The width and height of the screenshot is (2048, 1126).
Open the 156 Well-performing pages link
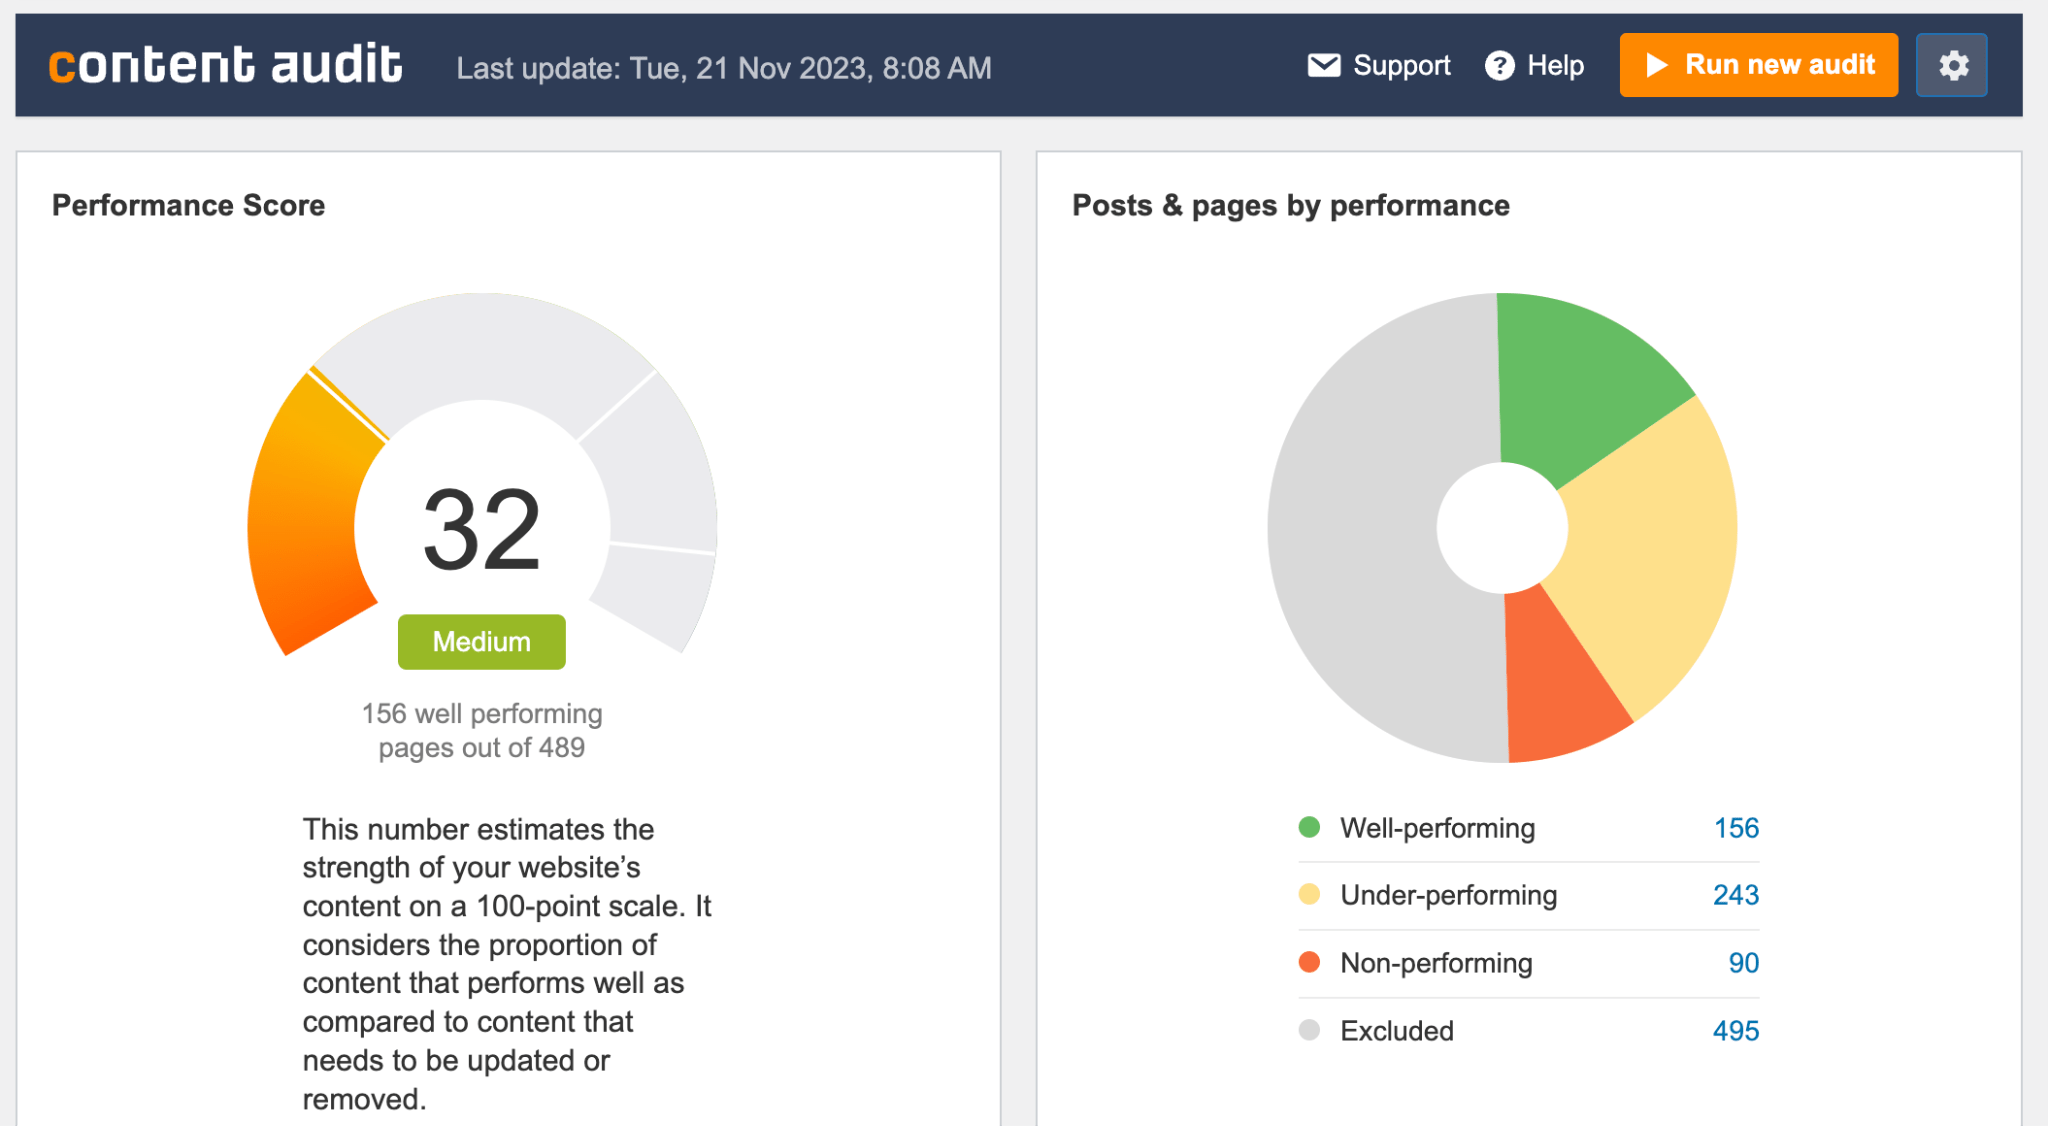(x=1740, y=828)
